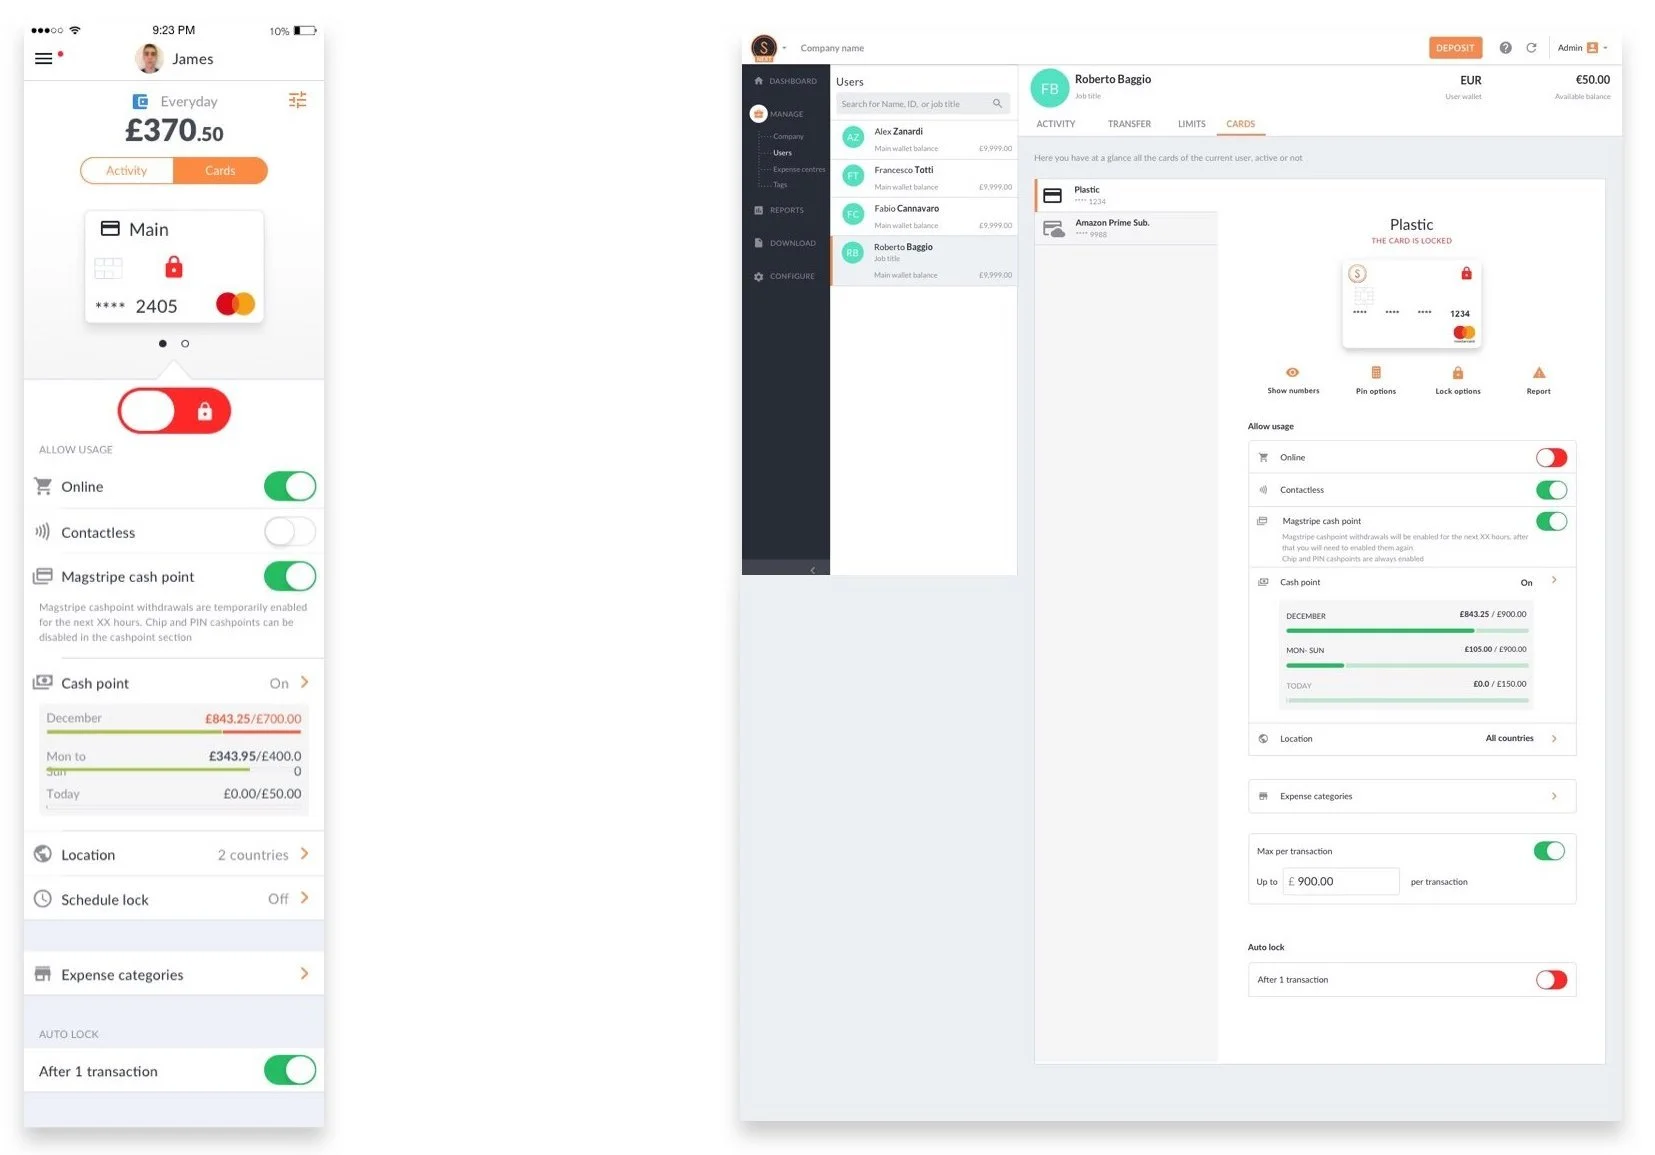The height and width of the screenshot is (1155, 1655).
Task: Toggle Magstripe cash point in mobile app
Action: [x=290, y=576]
